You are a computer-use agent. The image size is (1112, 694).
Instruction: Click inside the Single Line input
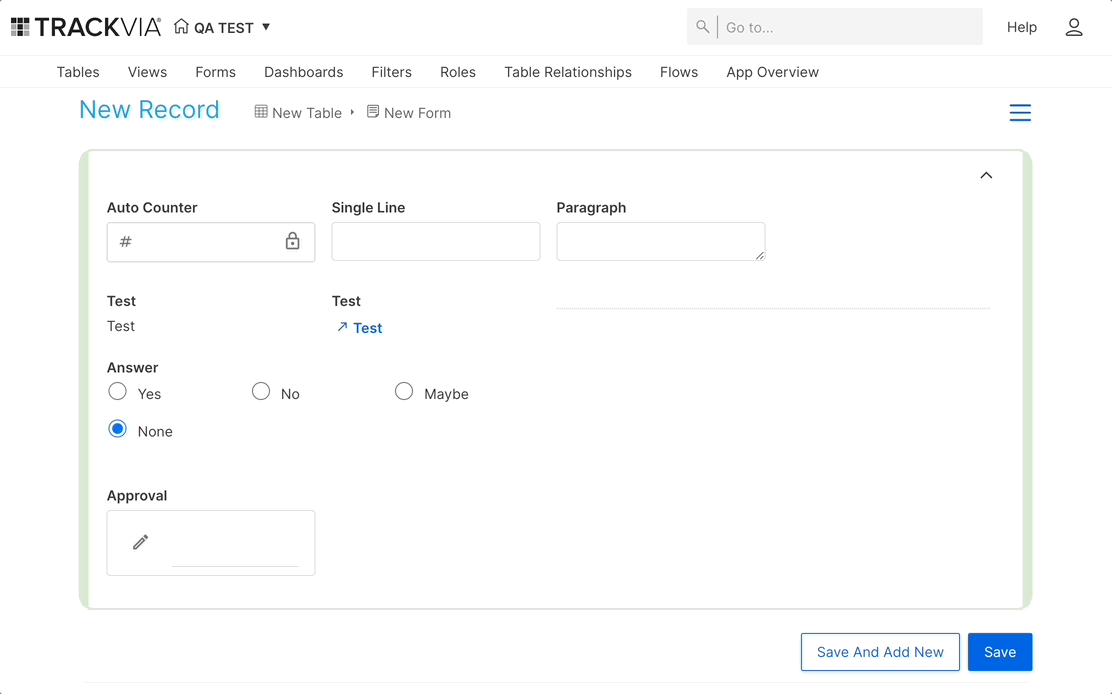(x=435, y=241)
